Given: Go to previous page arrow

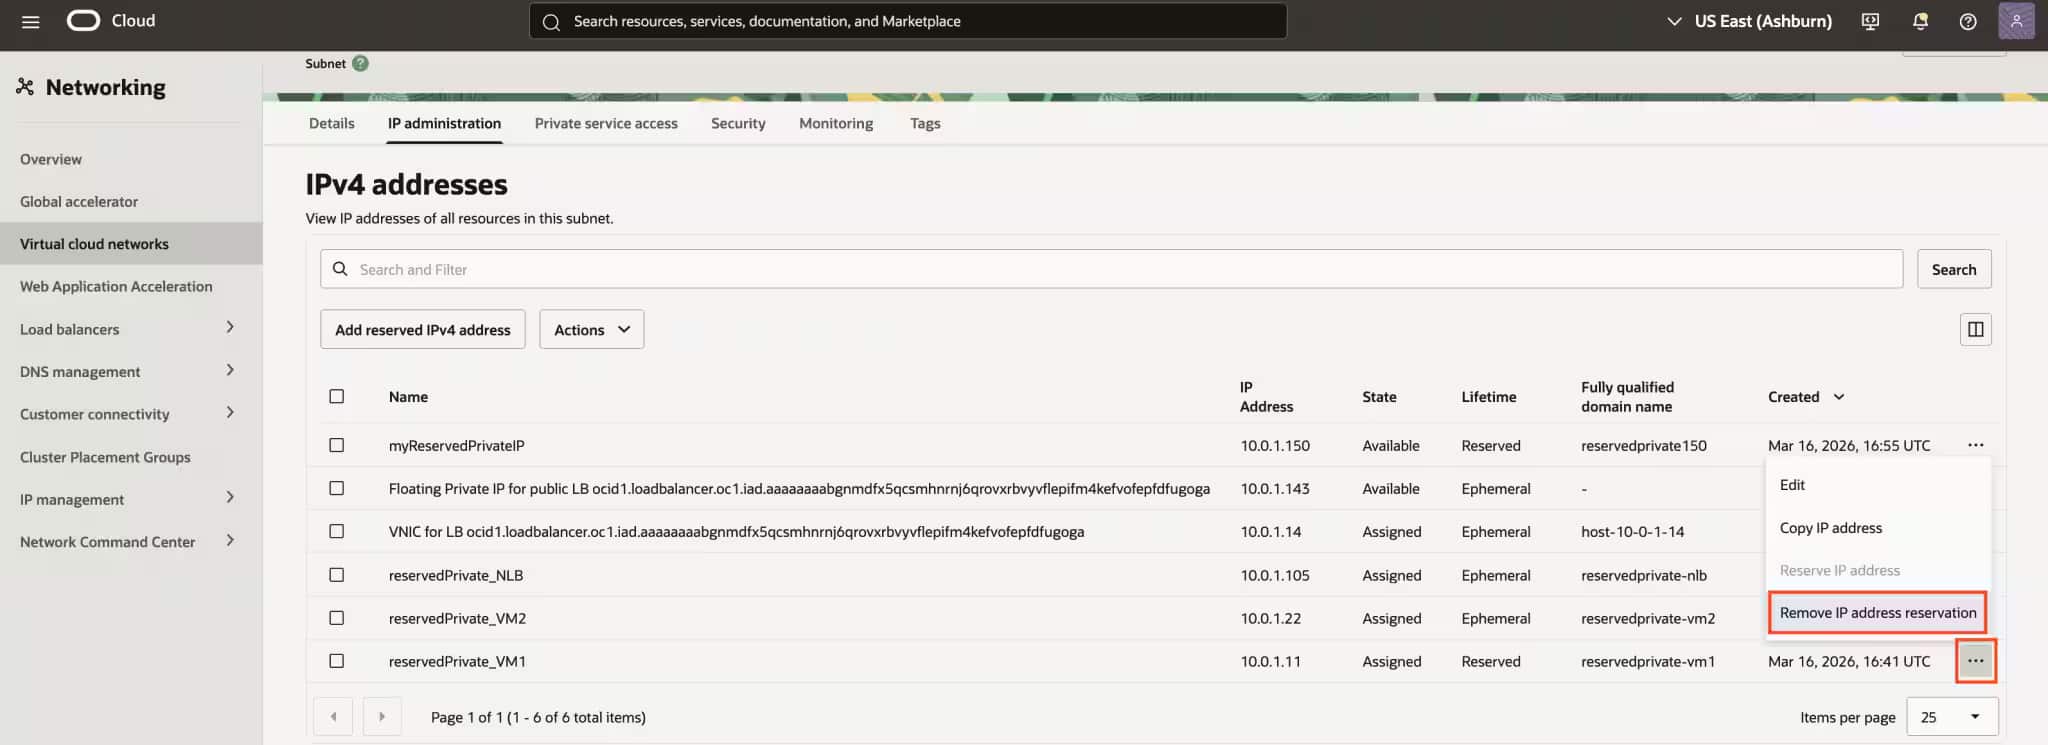Looking at the screenshot, I should click(x=333, y=716).
